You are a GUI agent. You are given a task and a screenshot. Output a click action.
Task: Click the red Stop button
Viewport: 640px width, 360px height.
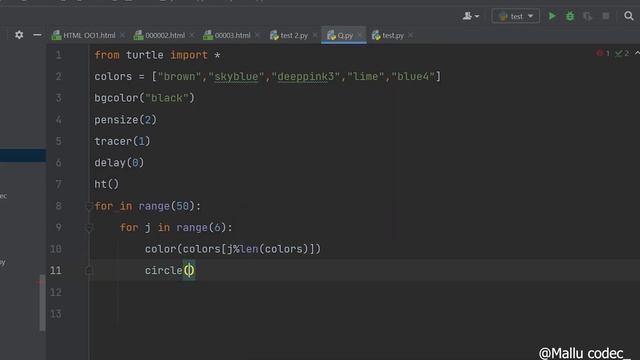click(x=606, y=16)
